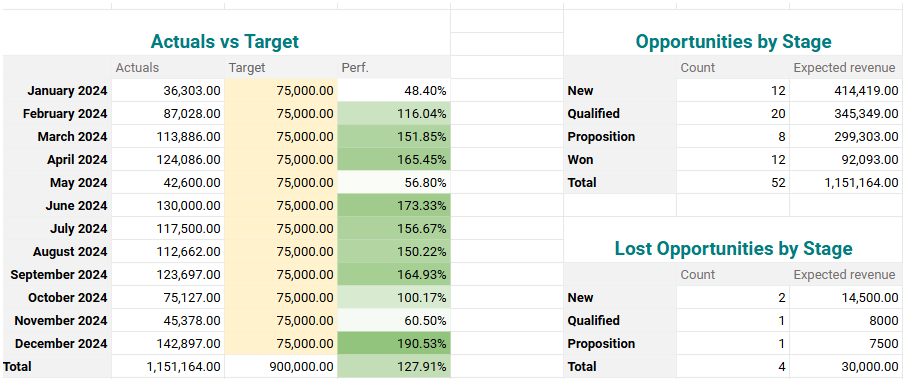Select actuals cell 42,600.00
The width and height of the screenshot is (906, 388).
168,182
